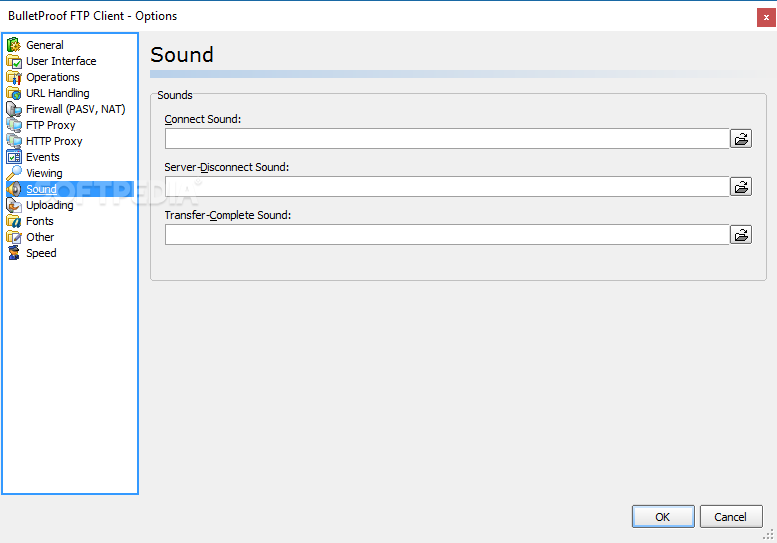
Task: Click the General category icon
Action: tap(14, 45)
